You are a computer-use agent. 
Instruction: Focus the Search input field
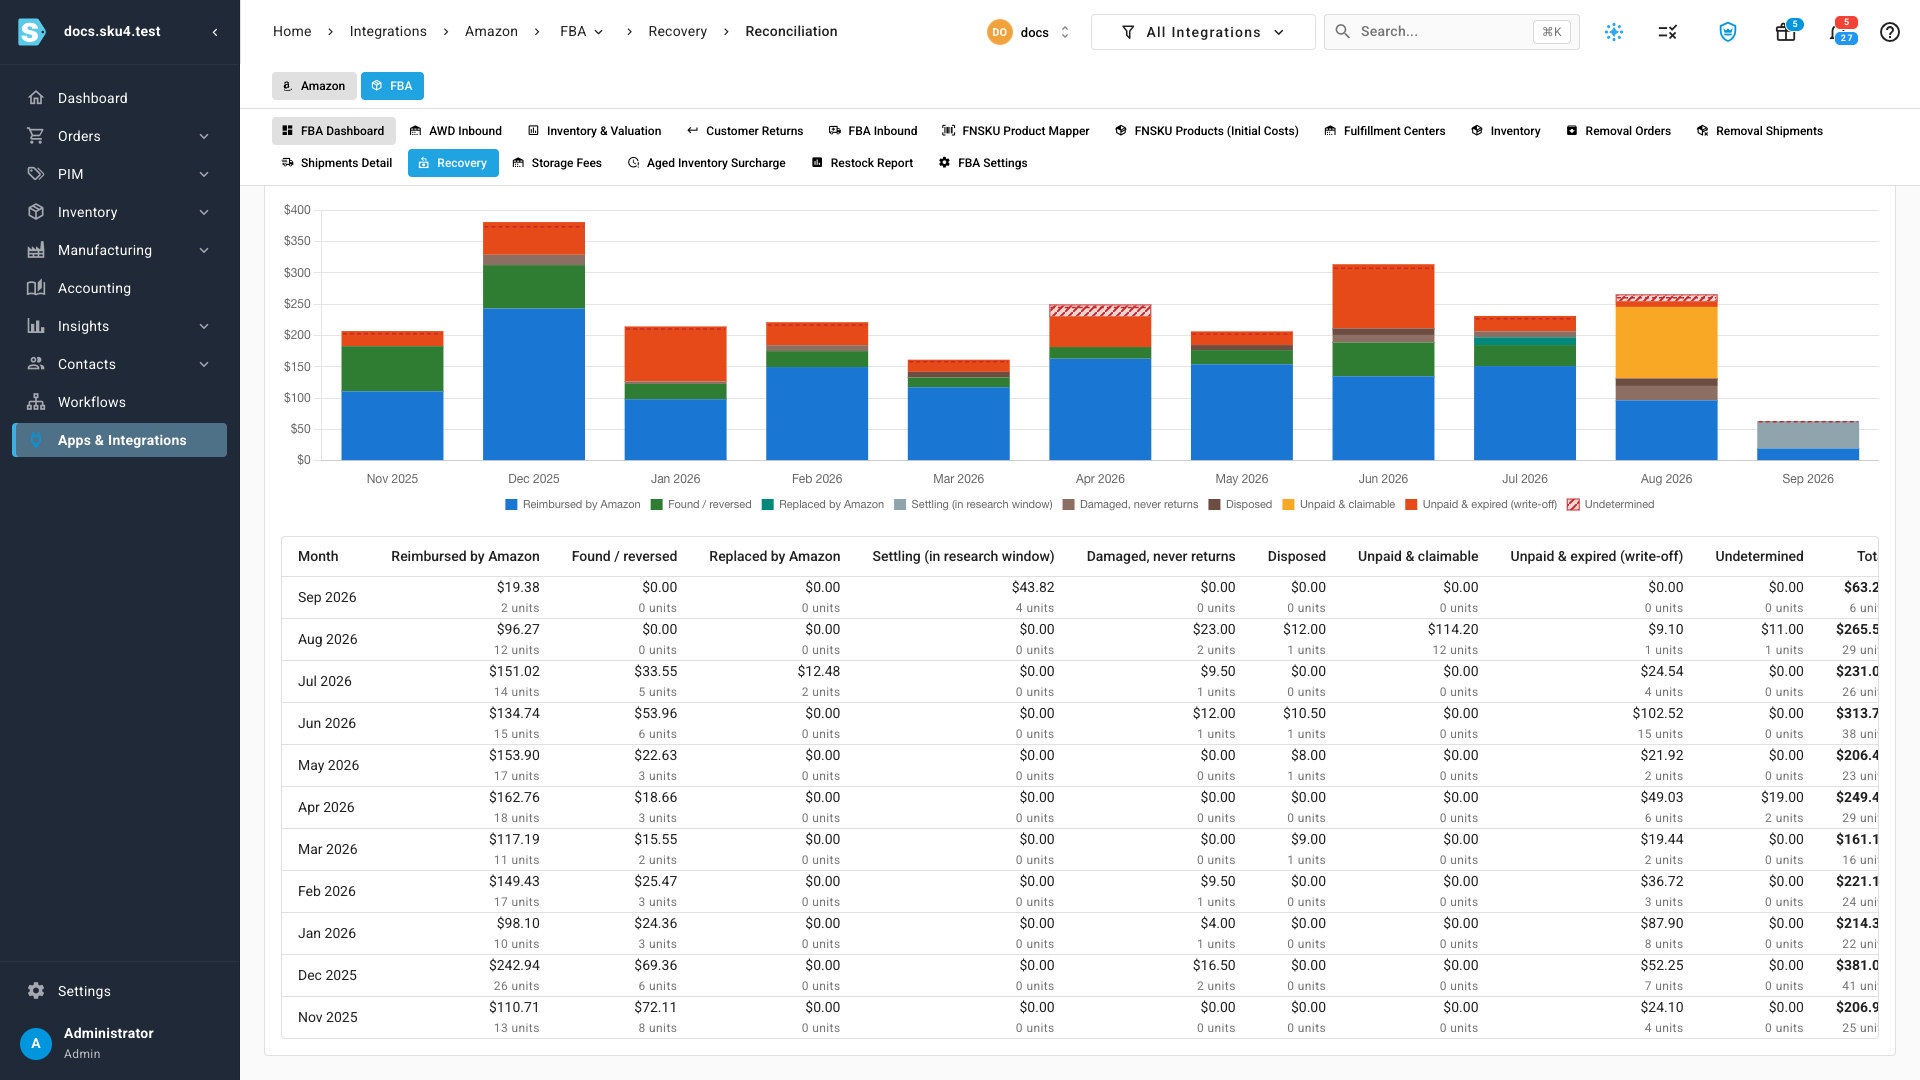(1452, 32)
